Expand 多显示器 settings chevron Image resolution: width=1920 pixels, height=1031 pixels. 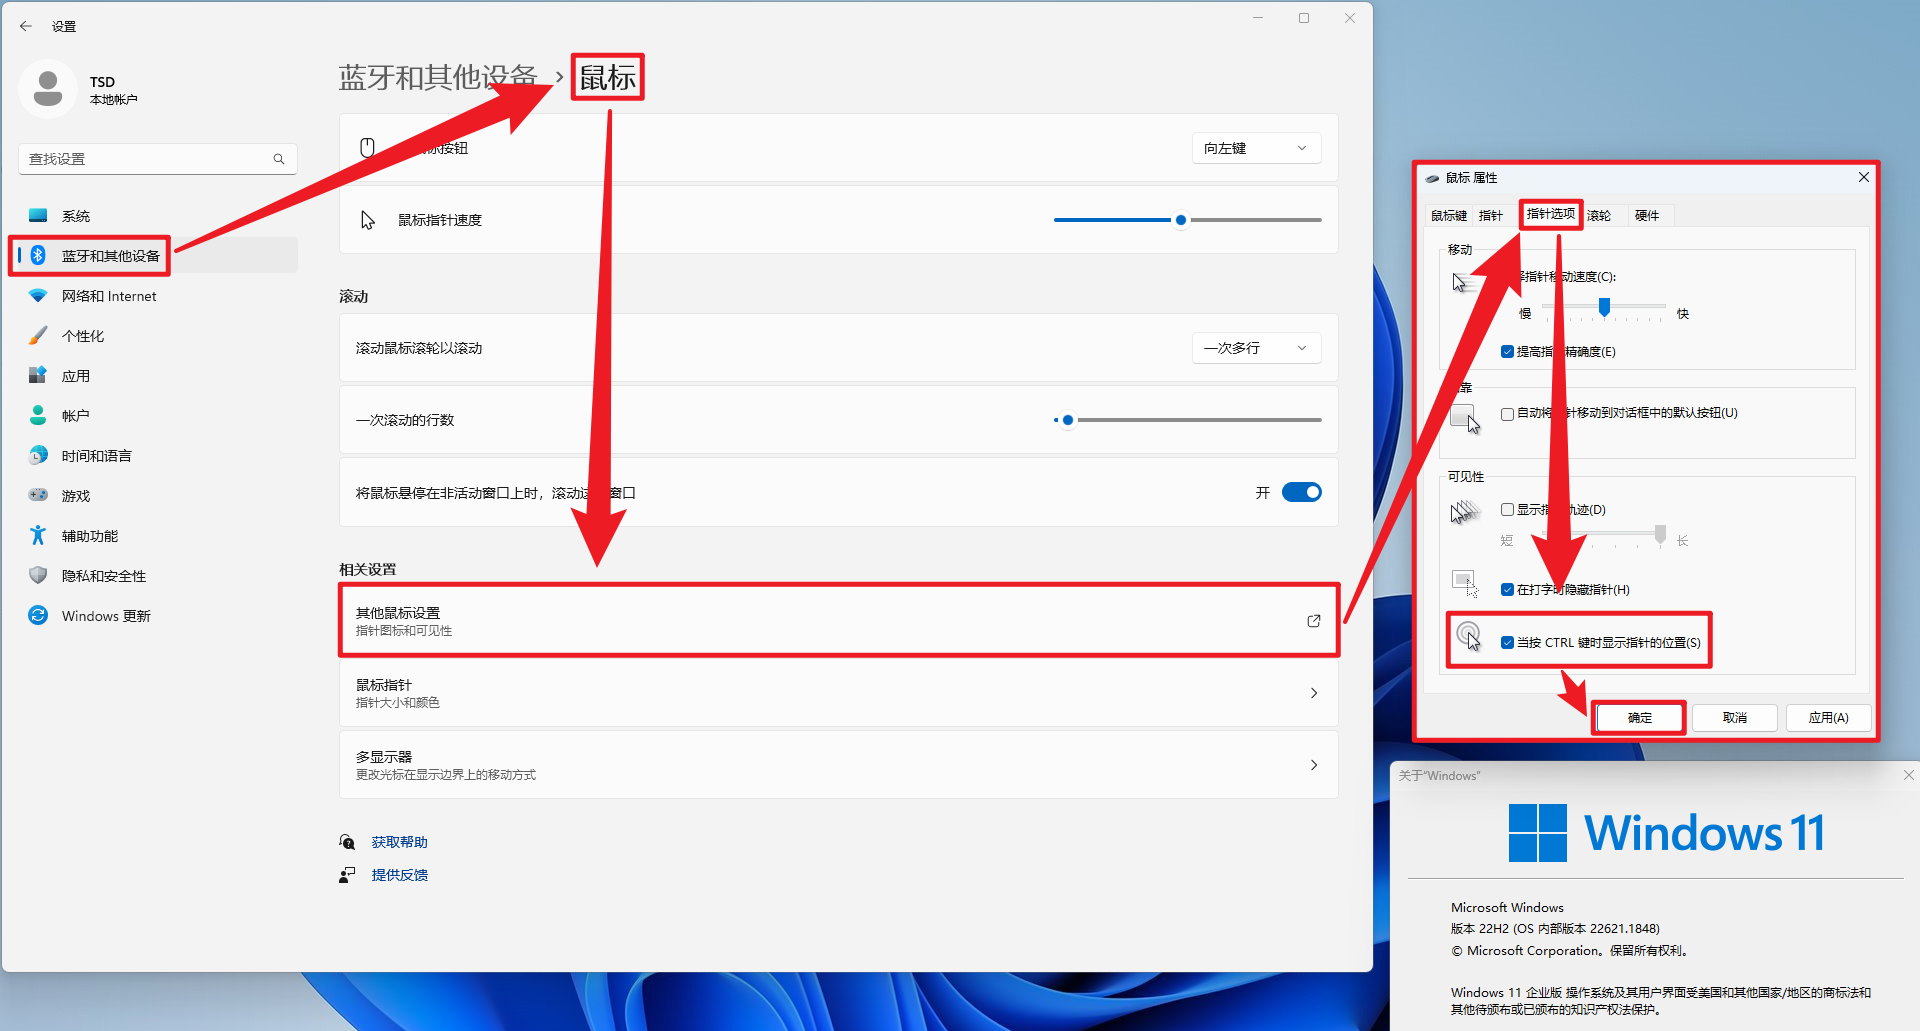point(1314,765)
